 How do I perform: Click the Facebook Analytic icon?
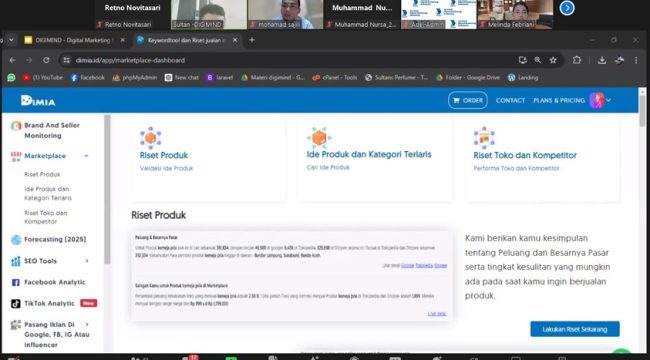16,282
